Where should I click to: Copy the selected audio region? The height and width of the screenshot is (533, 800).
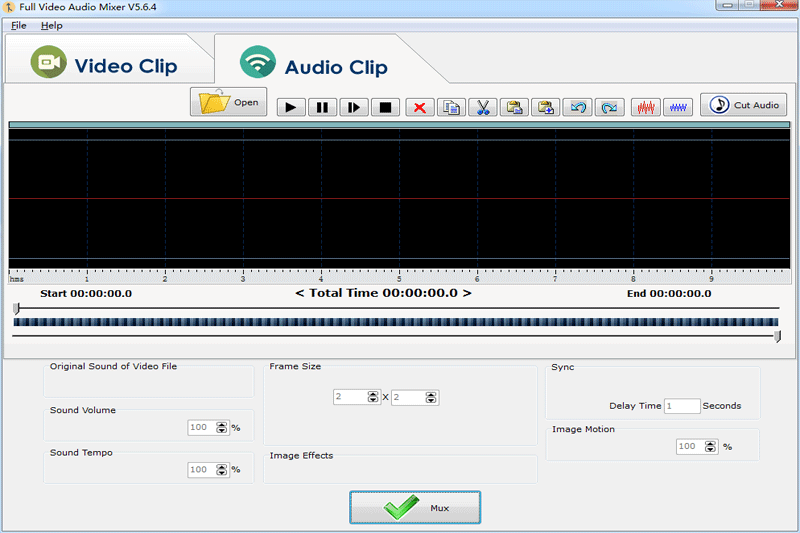pyautogui.click(x=452, y=107)
